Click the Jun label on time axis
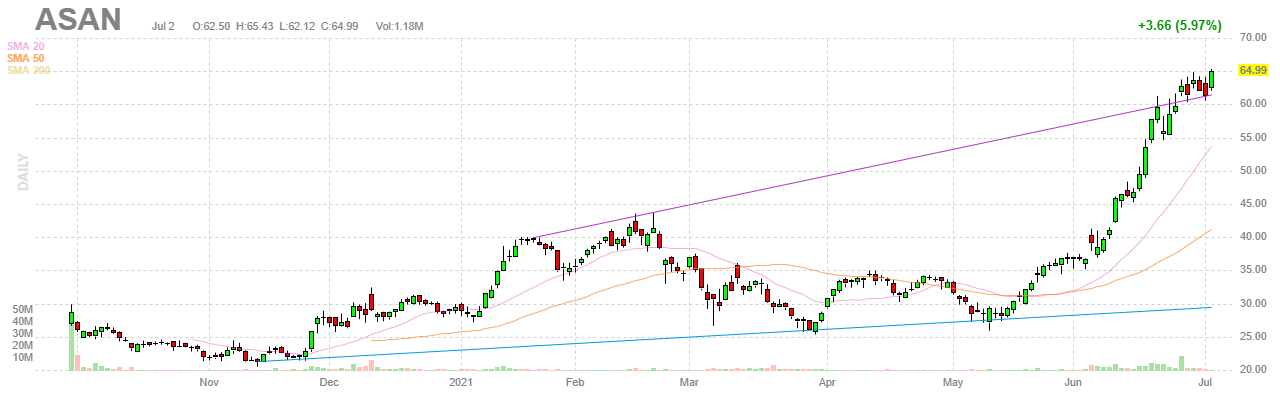 (x=1073, y=382)
